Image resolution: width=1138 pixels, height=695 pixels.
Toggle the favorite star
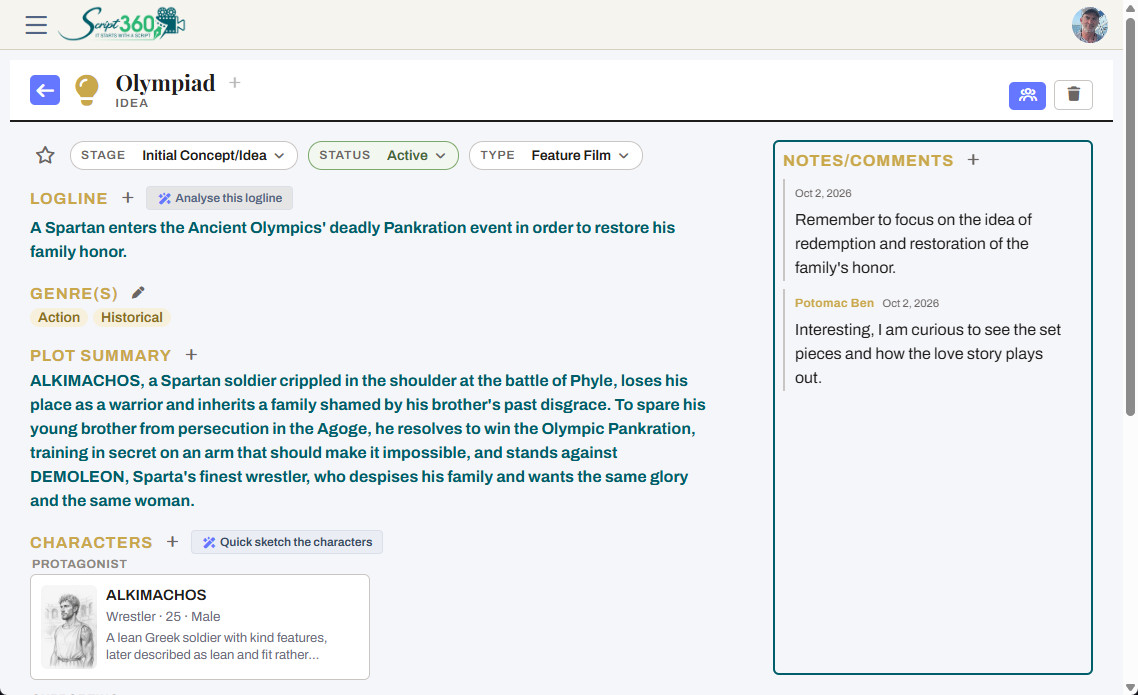click(45, 155)
